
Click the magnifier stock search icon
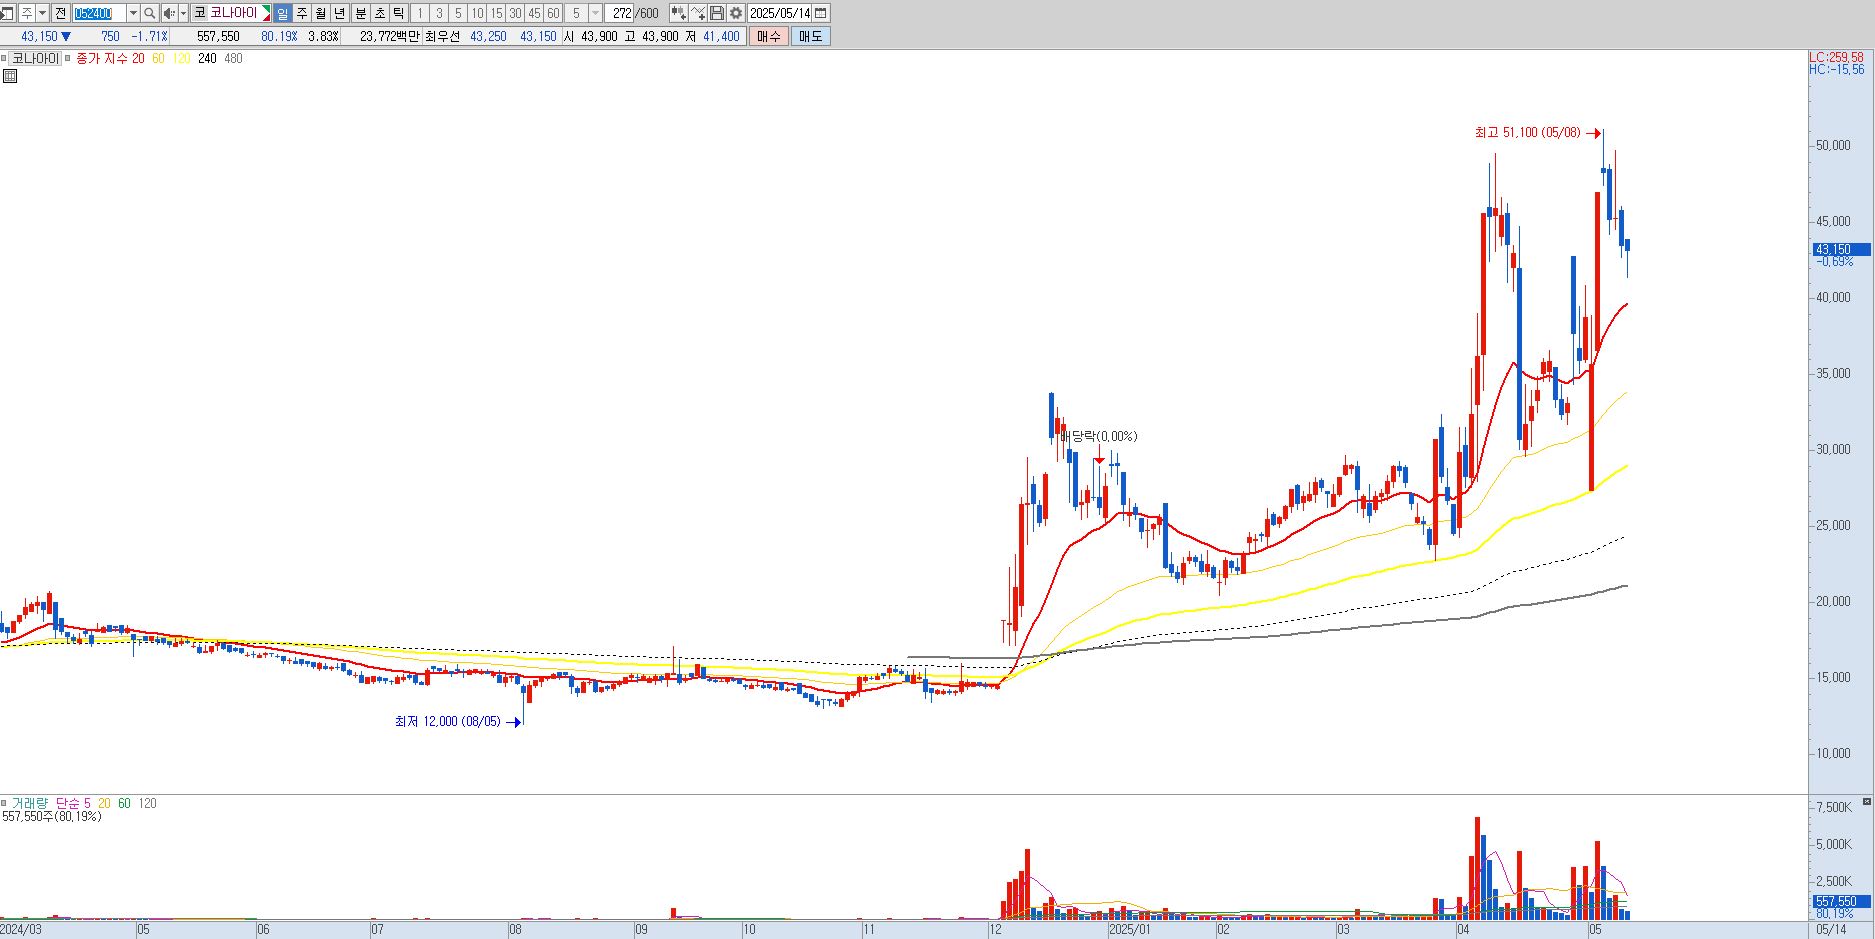[x=150, y=13]
